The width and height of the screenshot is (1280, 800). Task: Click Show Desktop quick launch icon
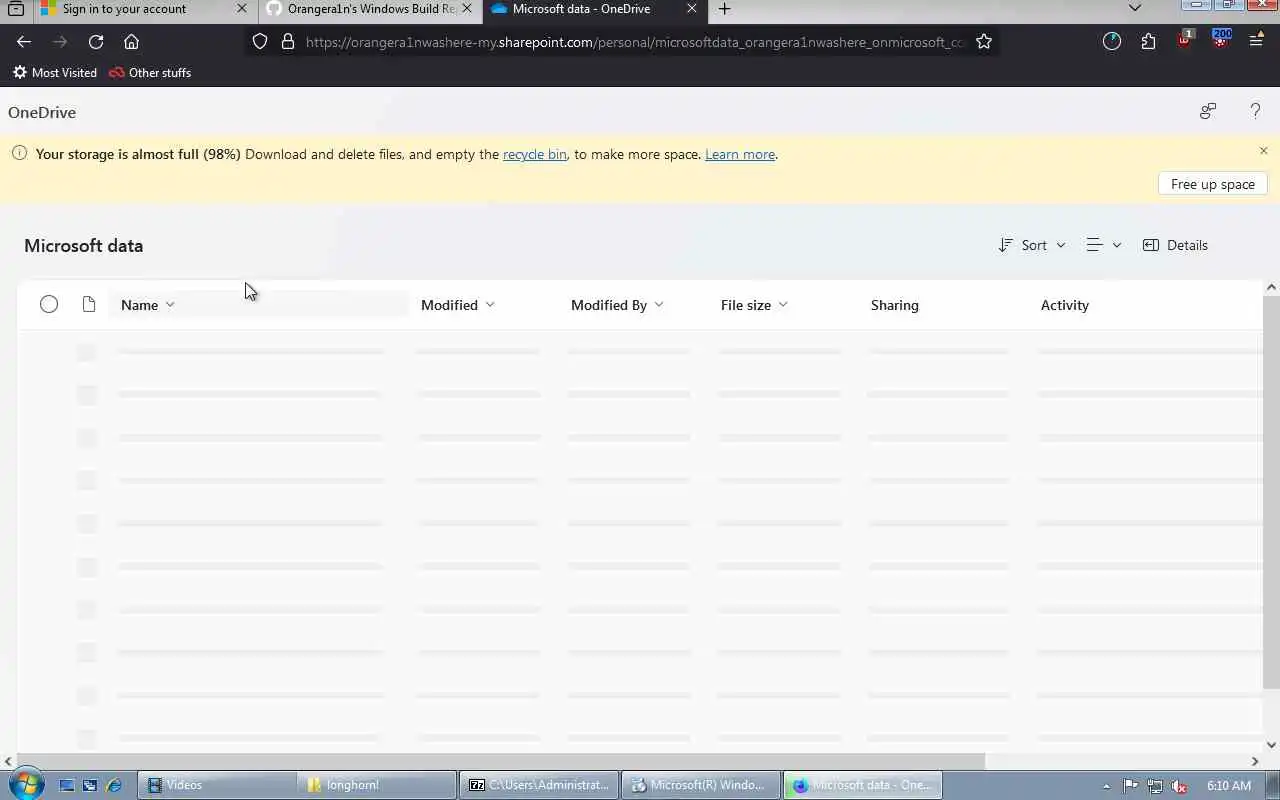tap(67, 786)
